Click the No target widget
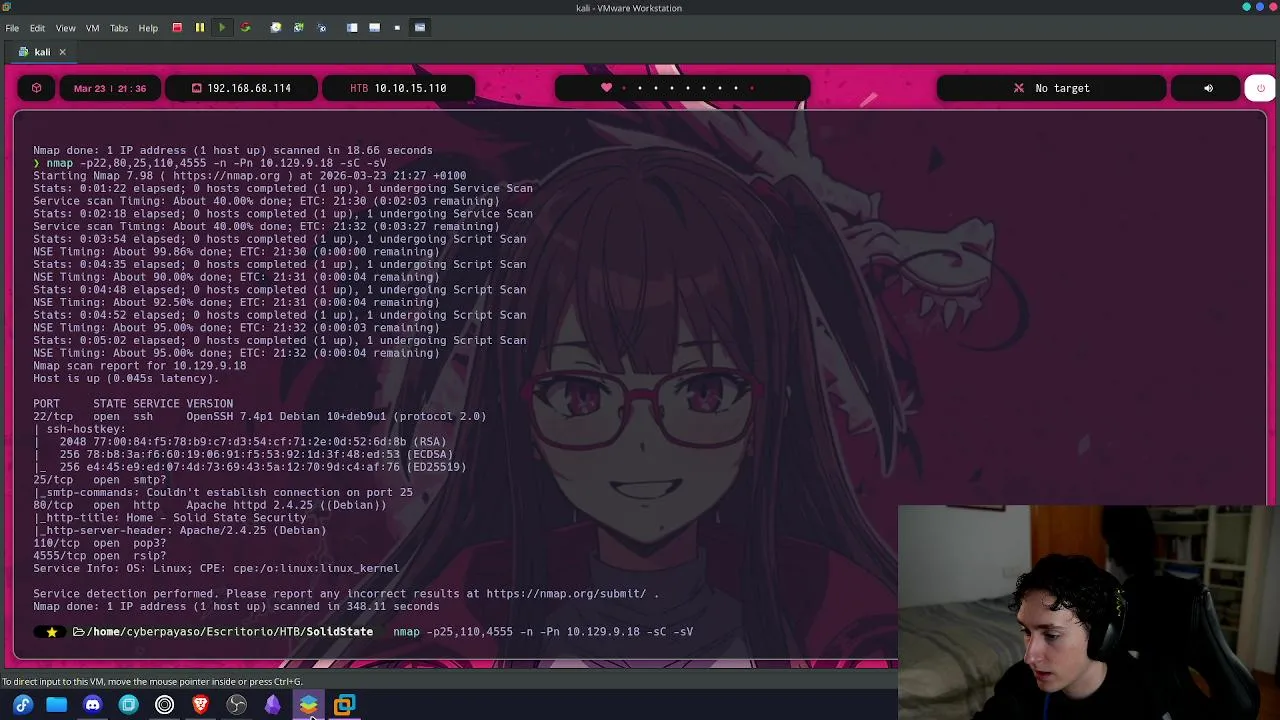This screenshot has width=1280, height=720. point(1052,88)
